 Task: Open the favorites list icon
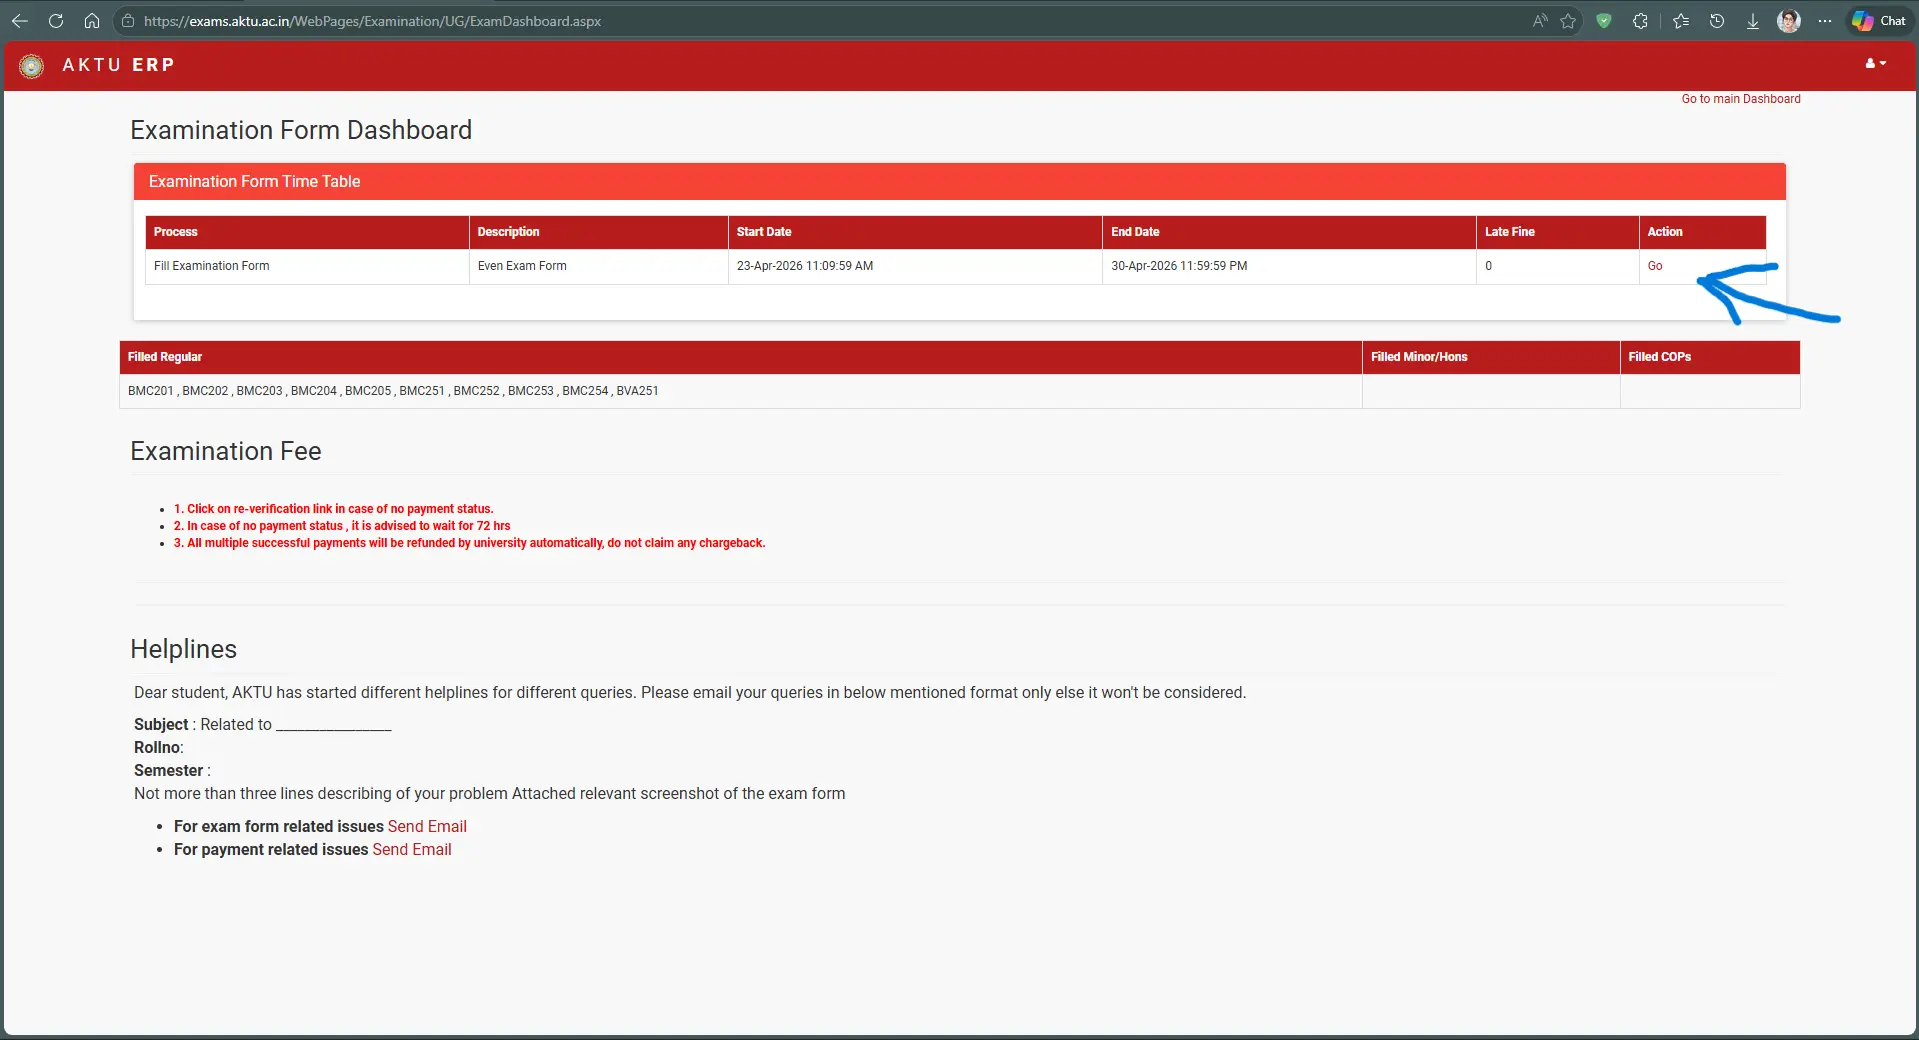point(1680,21)
